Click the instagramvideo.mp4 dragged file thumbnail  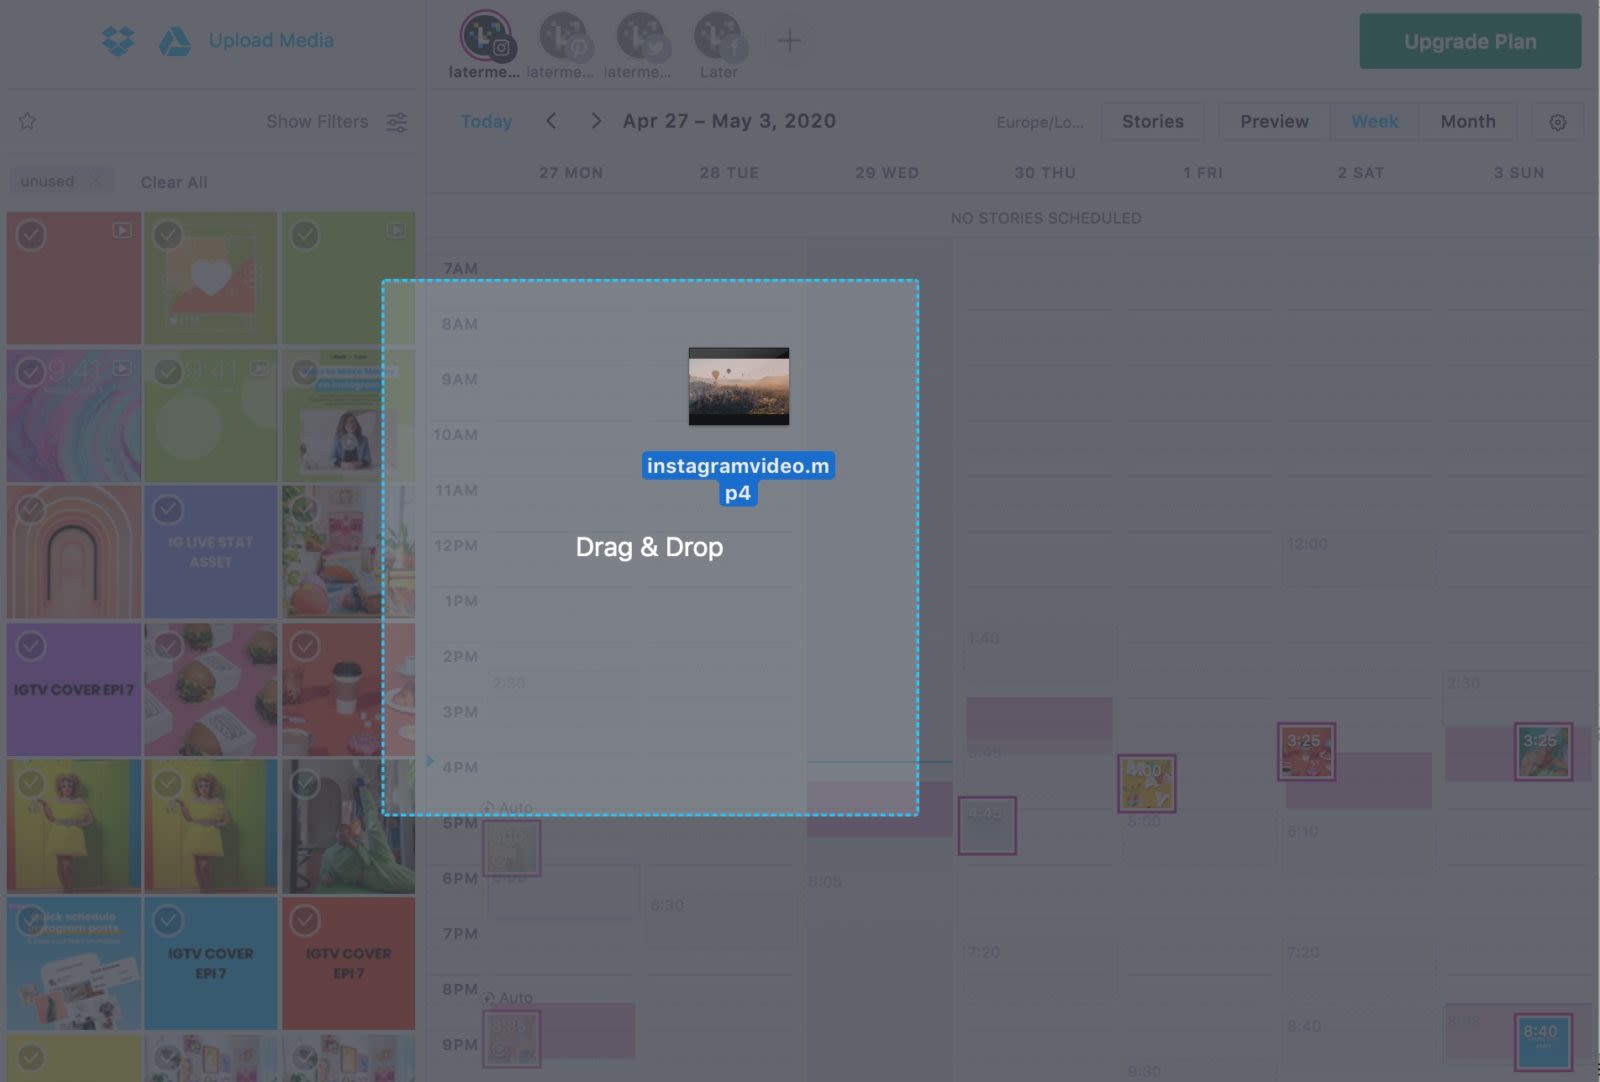click(739, 387)
